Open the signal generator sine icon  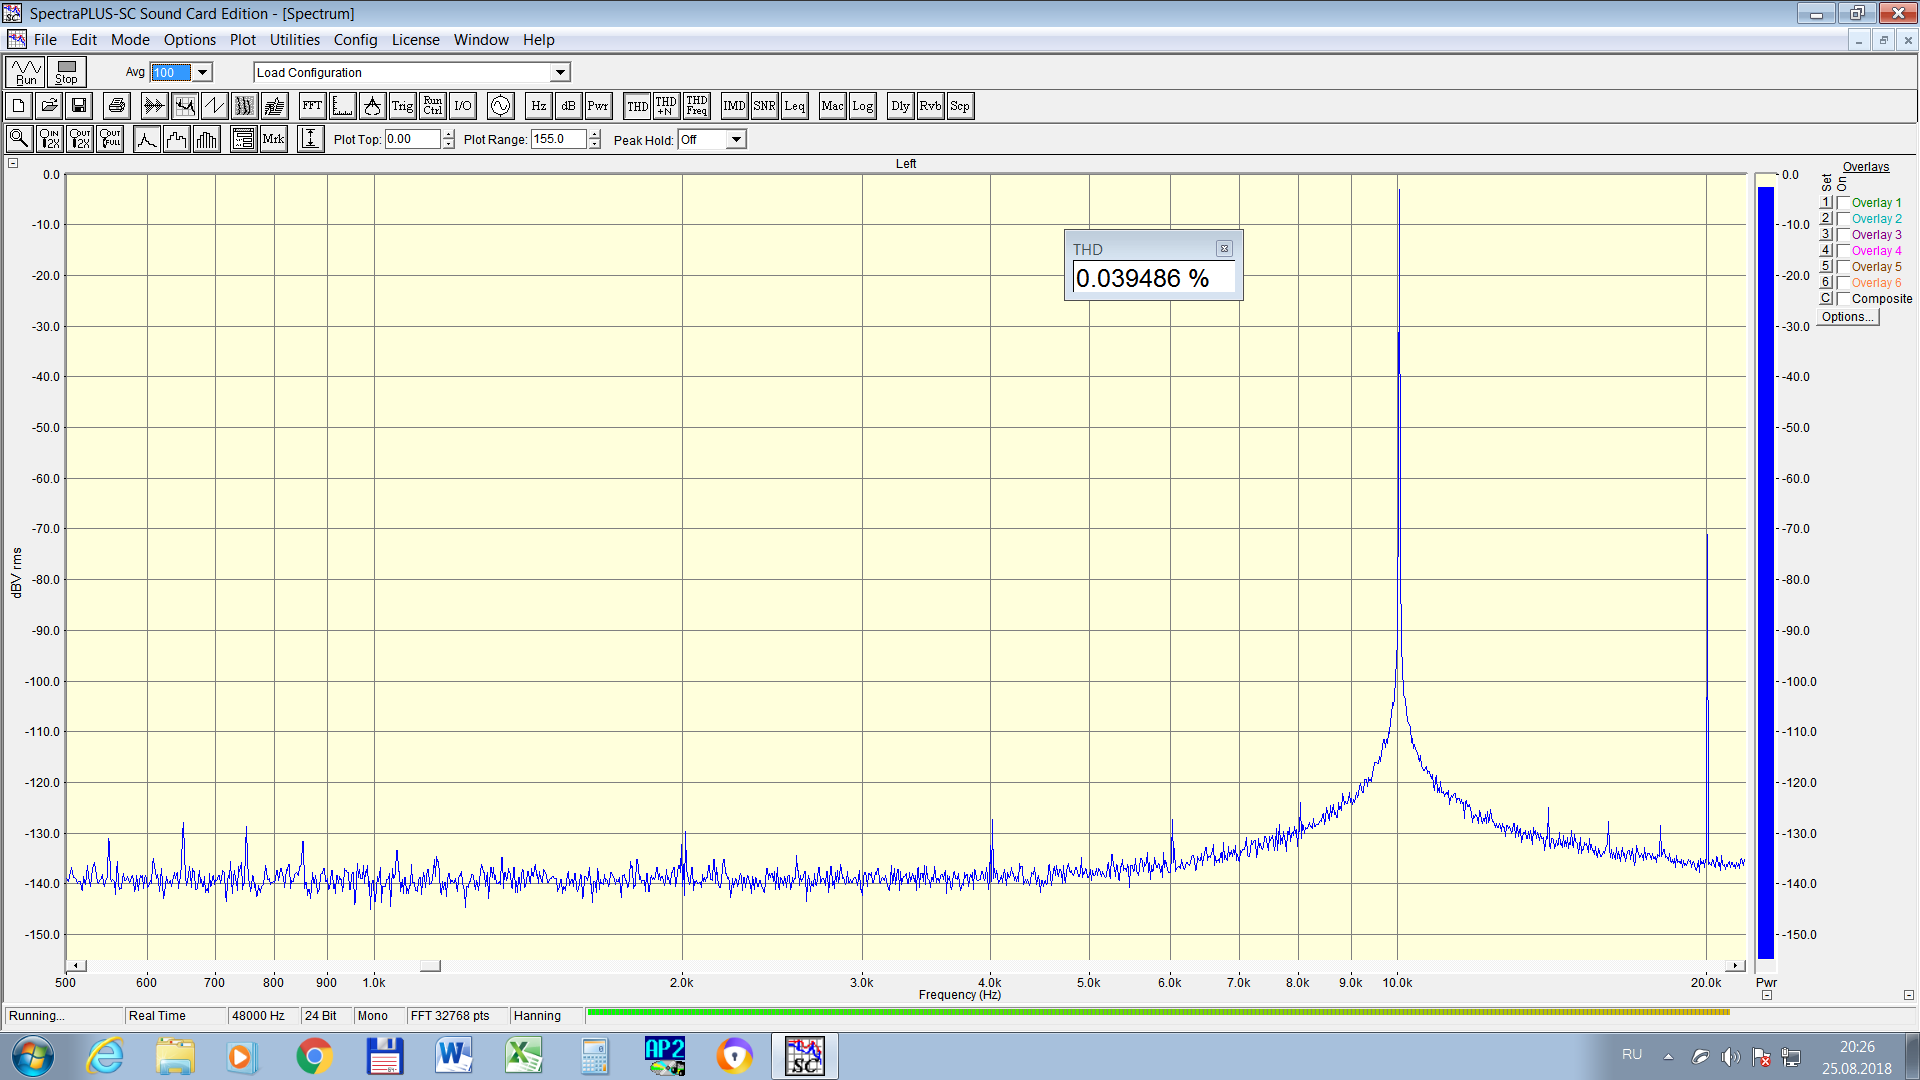(x=500, y=106)
